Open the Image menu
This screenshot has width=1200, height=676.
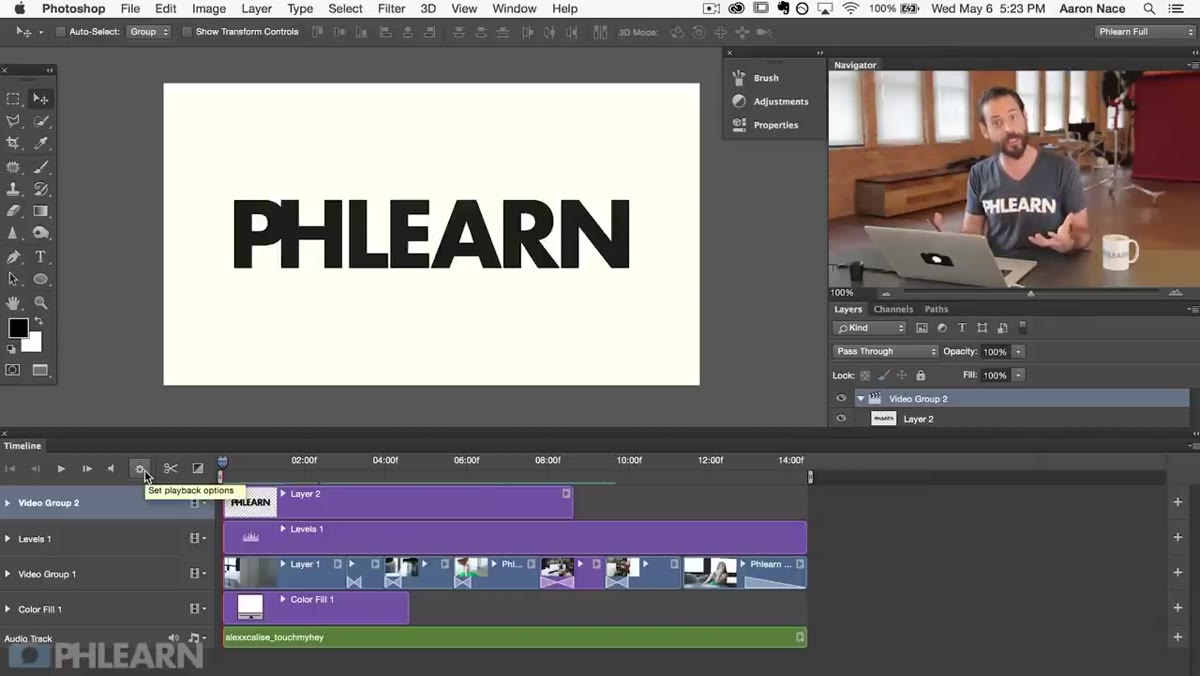click(209, 9)
